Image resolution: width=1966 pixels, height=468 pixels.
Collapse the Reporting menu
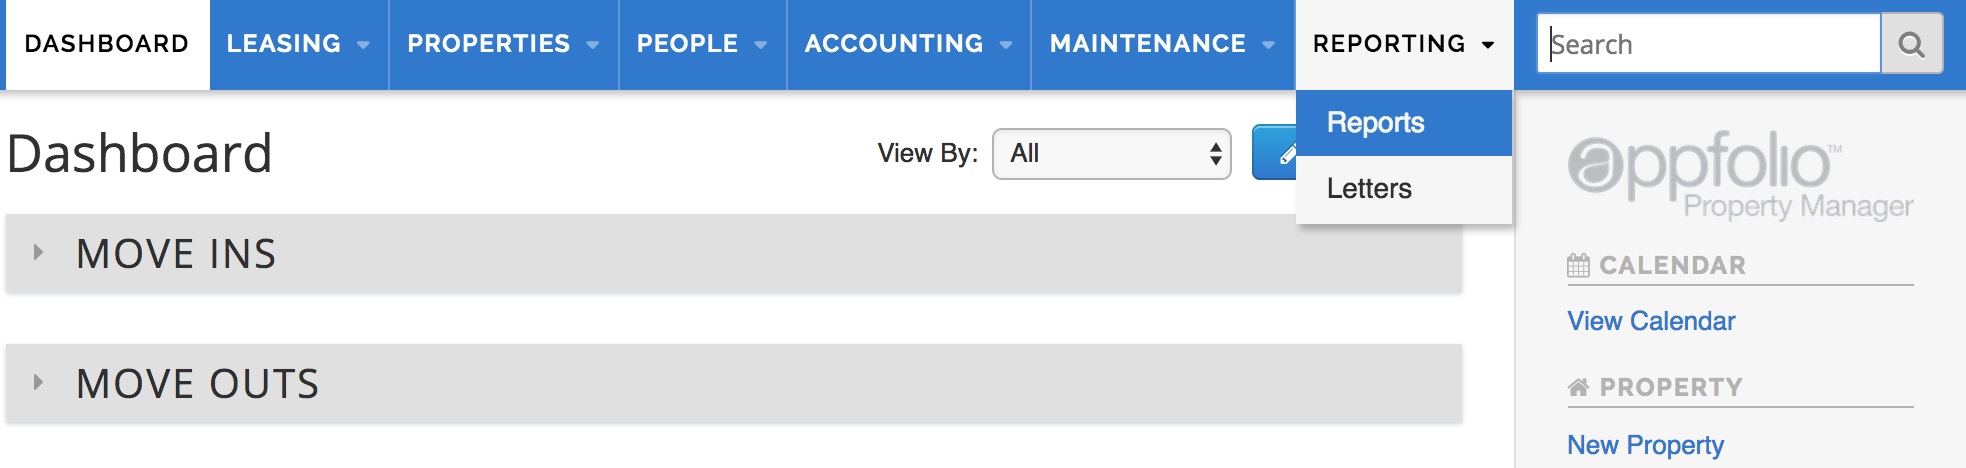(1403, 44)
